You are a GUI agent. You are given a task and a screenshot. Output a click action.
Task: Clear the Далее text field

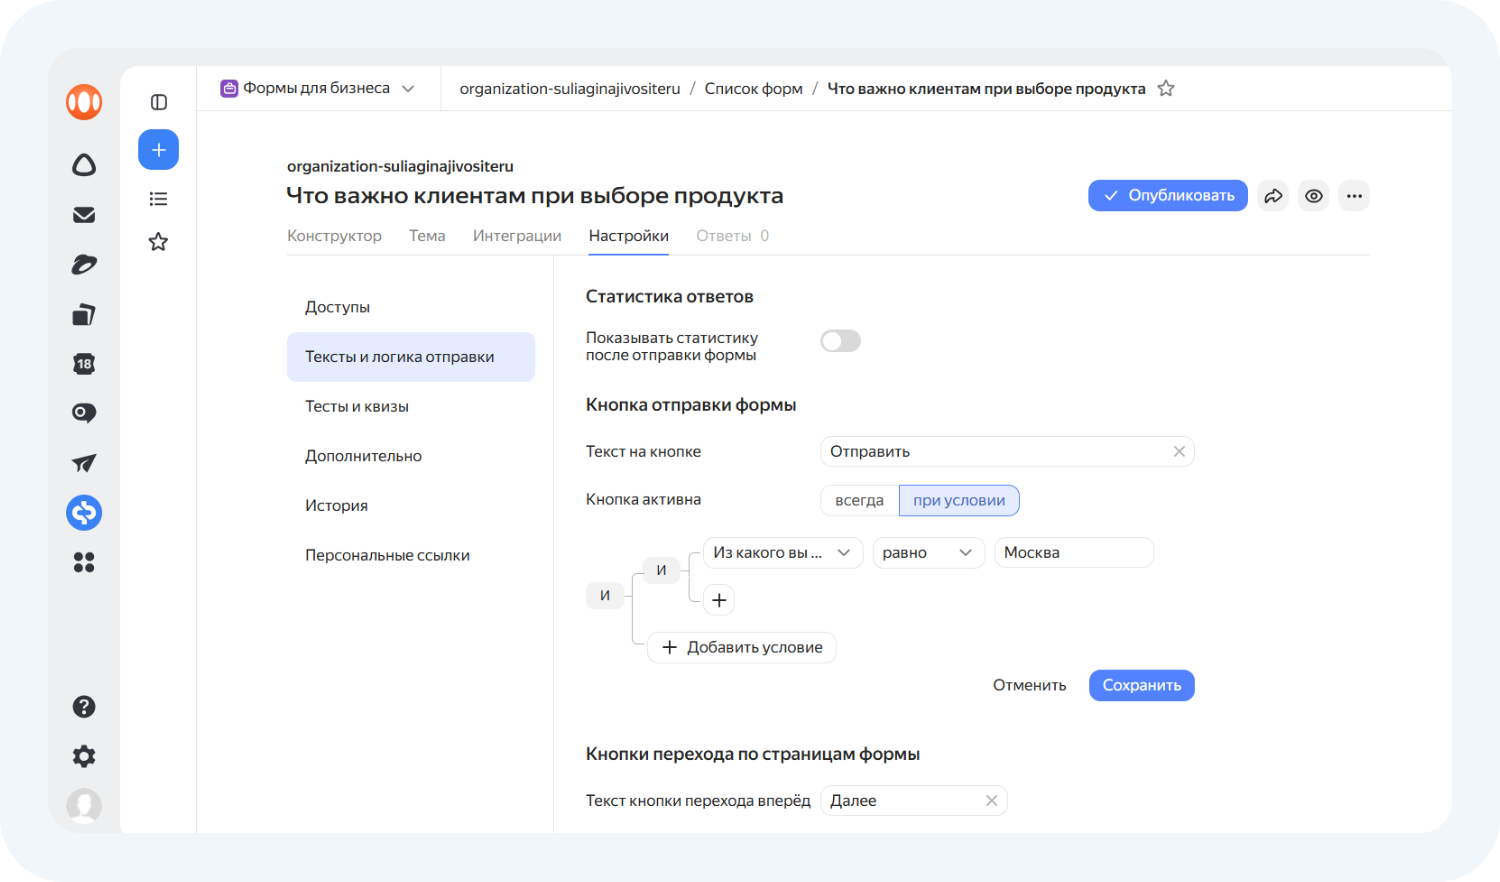pyautogui.click(x=991, y=801)
